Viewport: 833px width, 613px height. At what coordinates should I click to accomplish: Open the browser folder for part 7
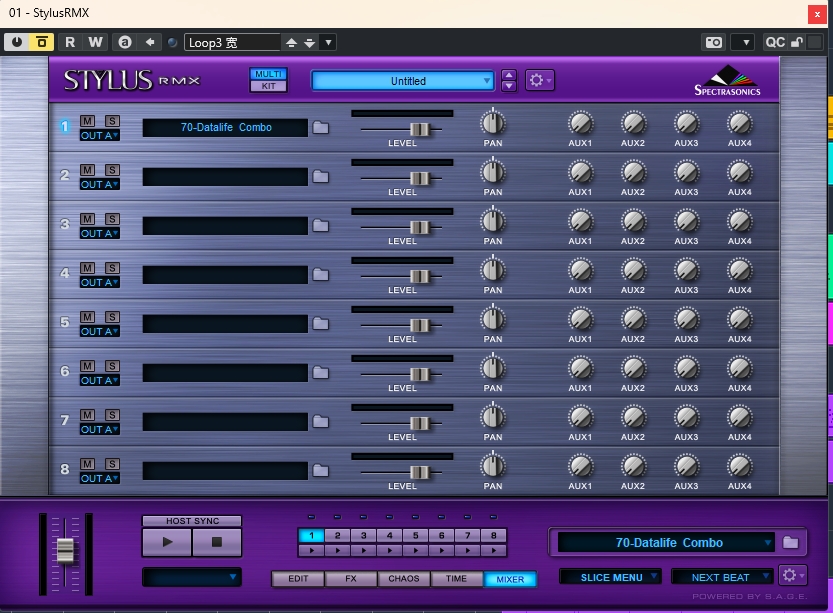(x=320, y=422)
